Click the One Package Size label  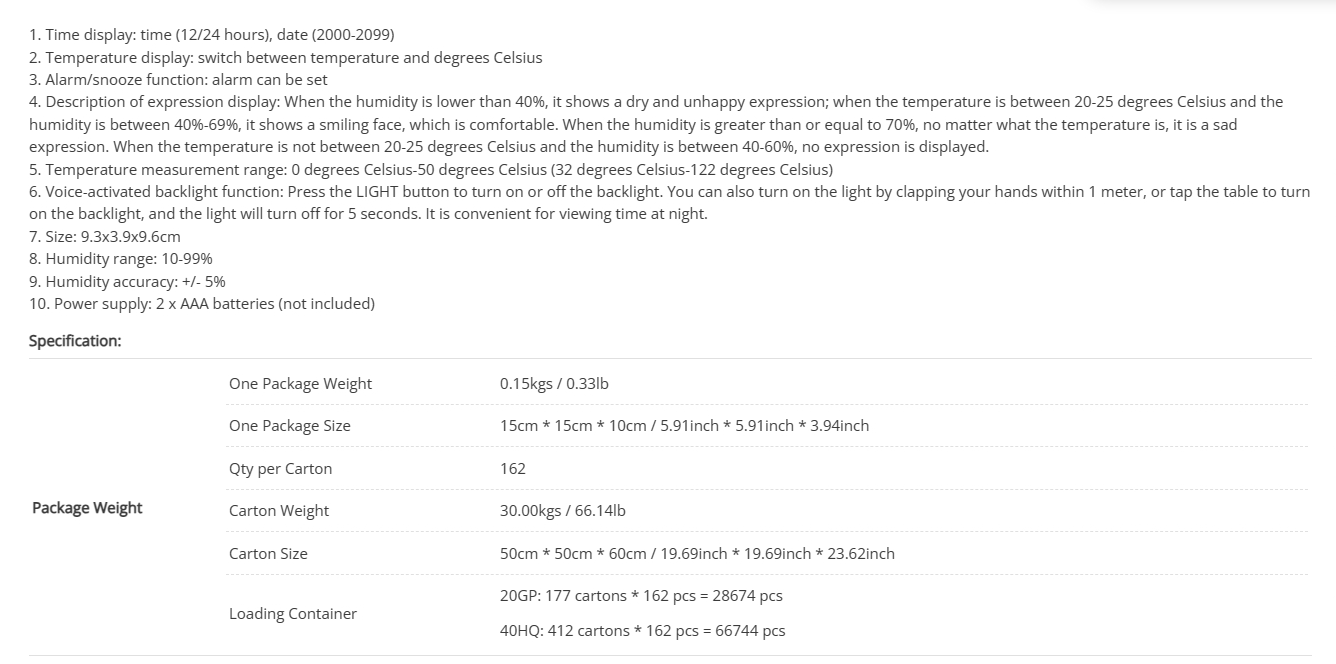click(x=290, y=426)
